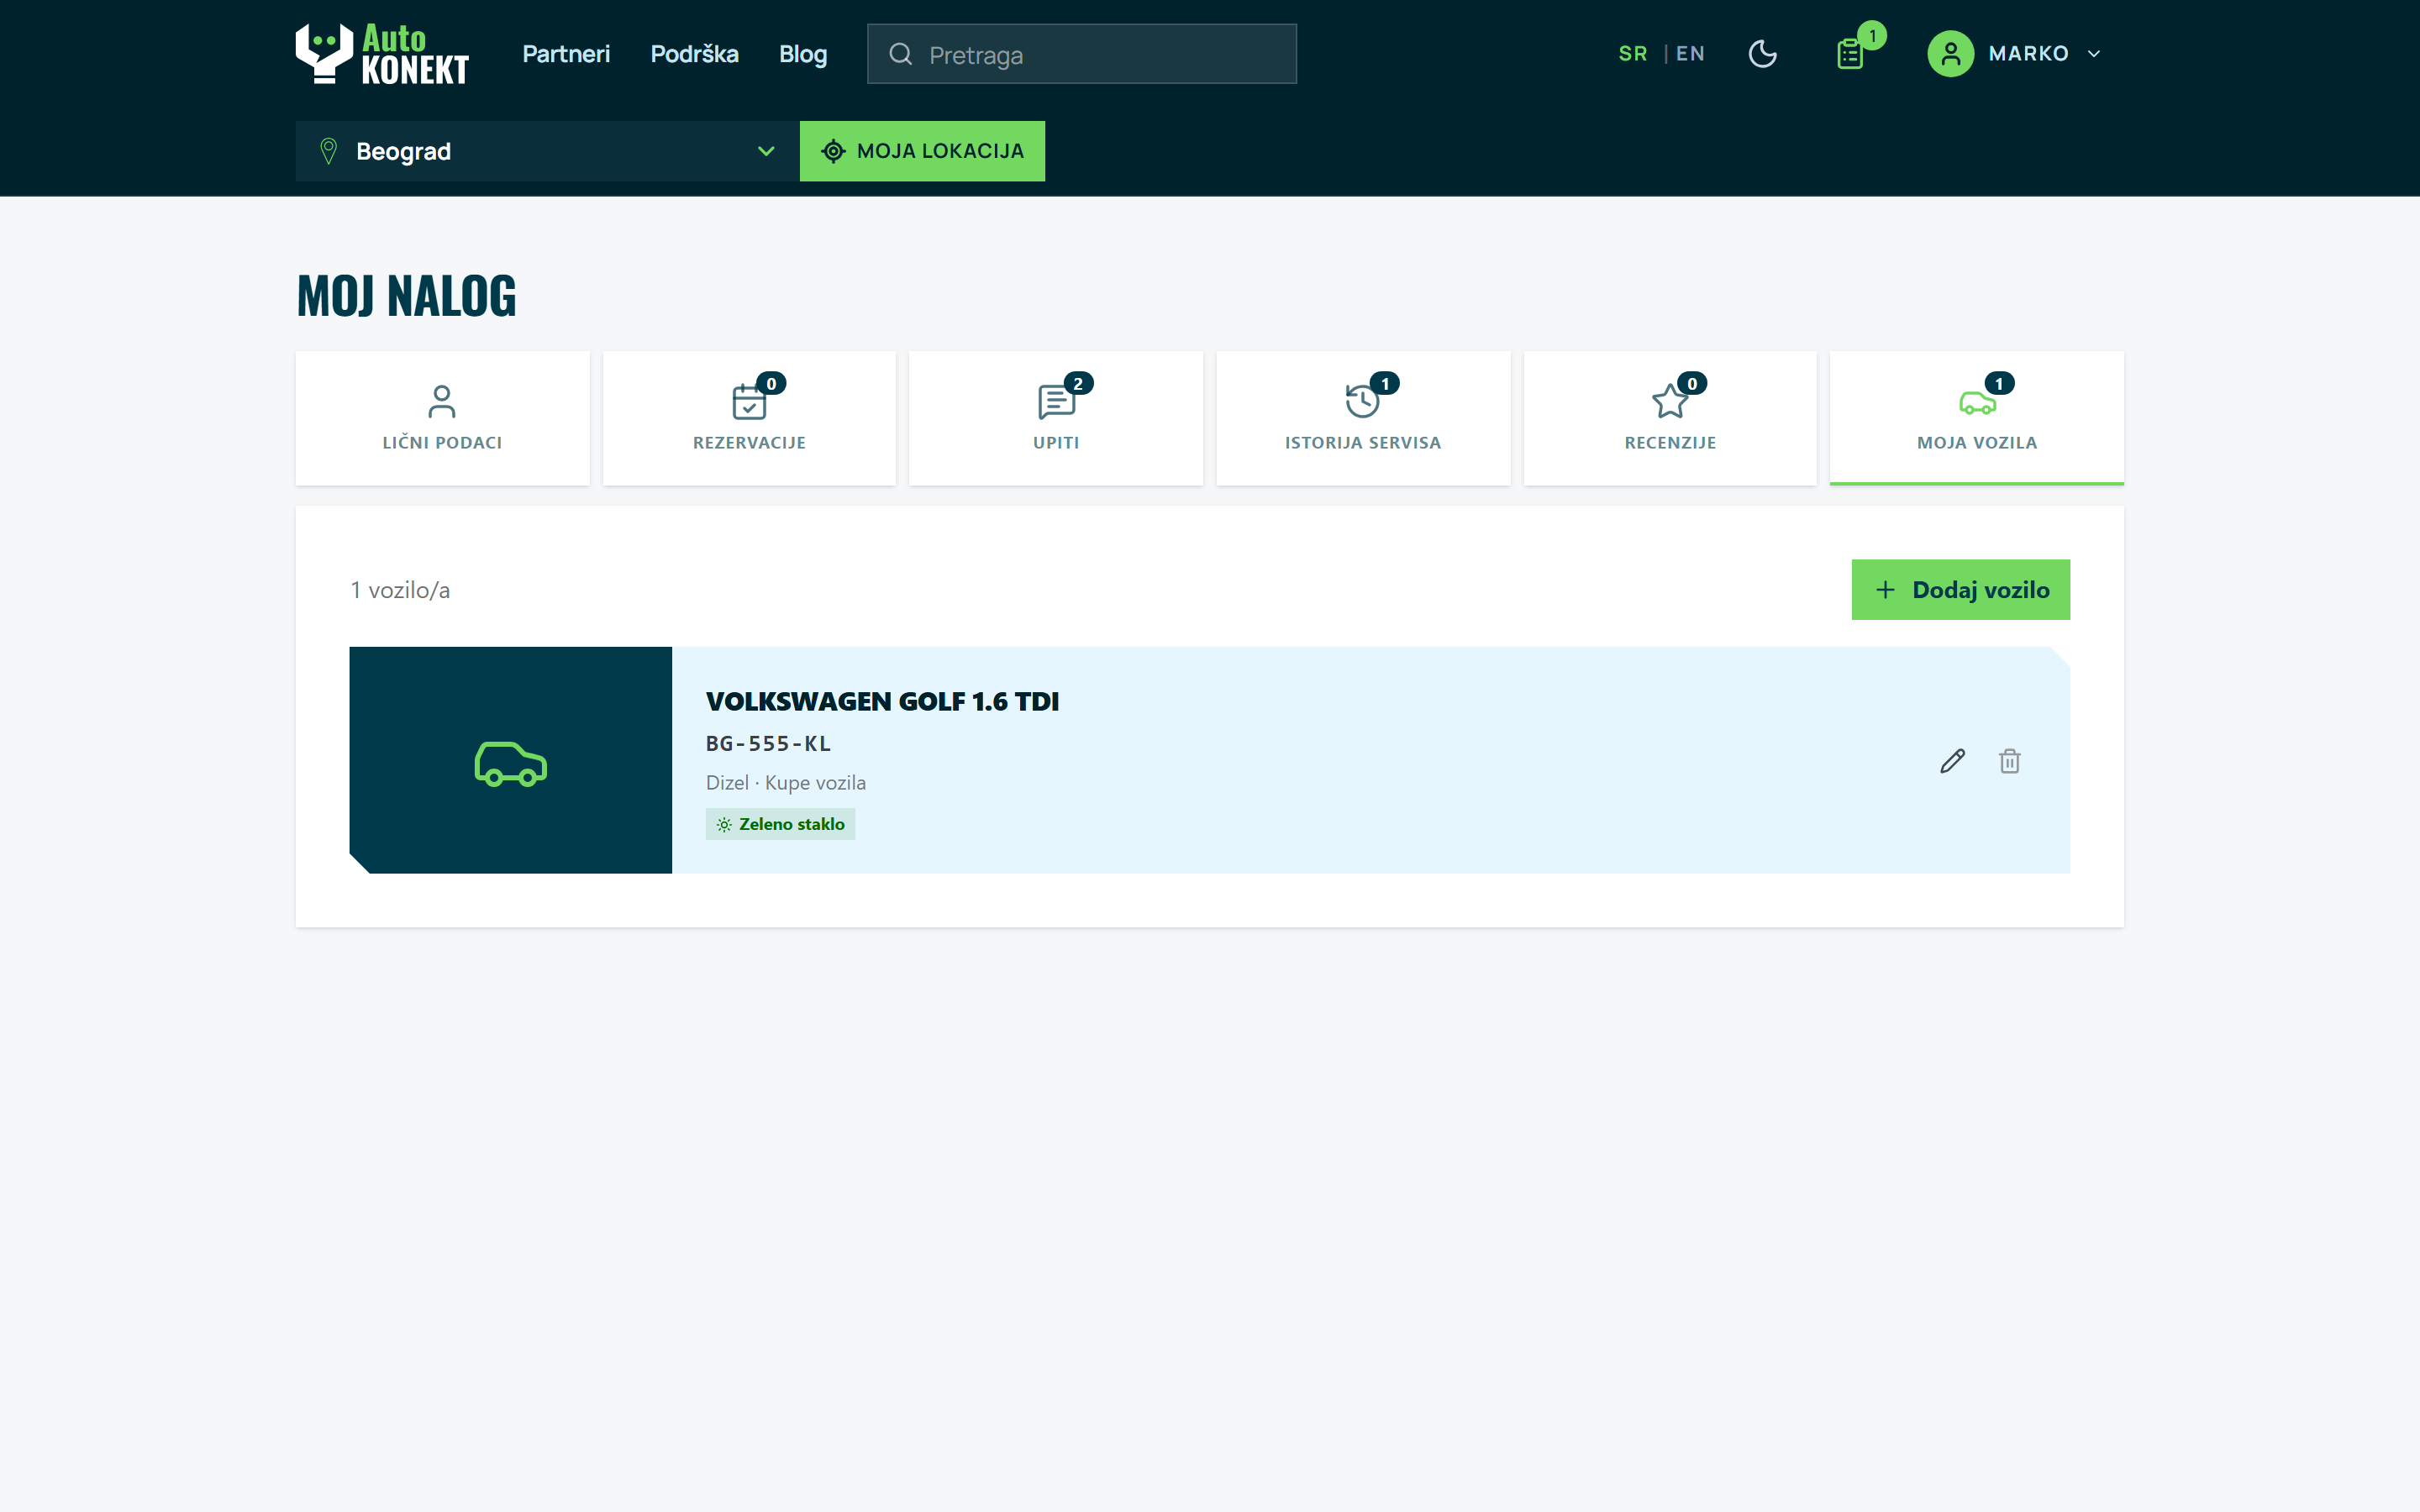Click the MOJ NALOG heading

[x=407, y=296]
